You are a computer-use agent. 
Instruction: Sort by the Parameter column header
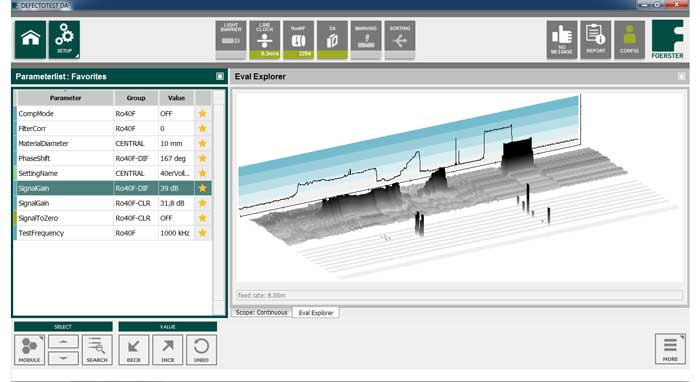[x=65, y=98]
